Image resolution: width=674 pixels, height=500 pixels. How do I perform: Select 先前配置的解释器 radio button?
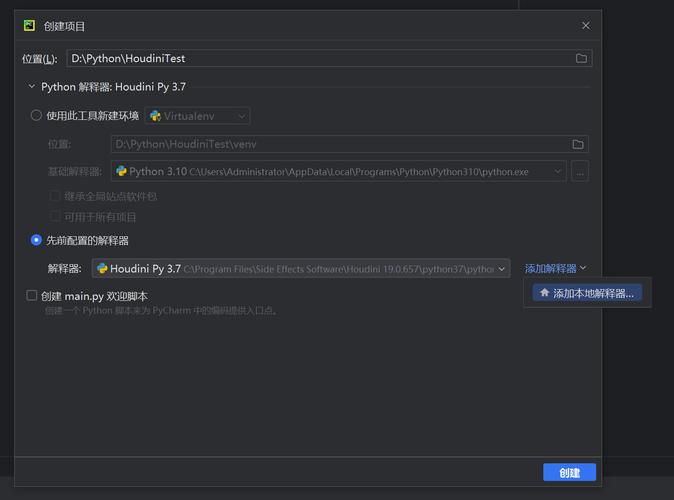click(x=36, y=240)
